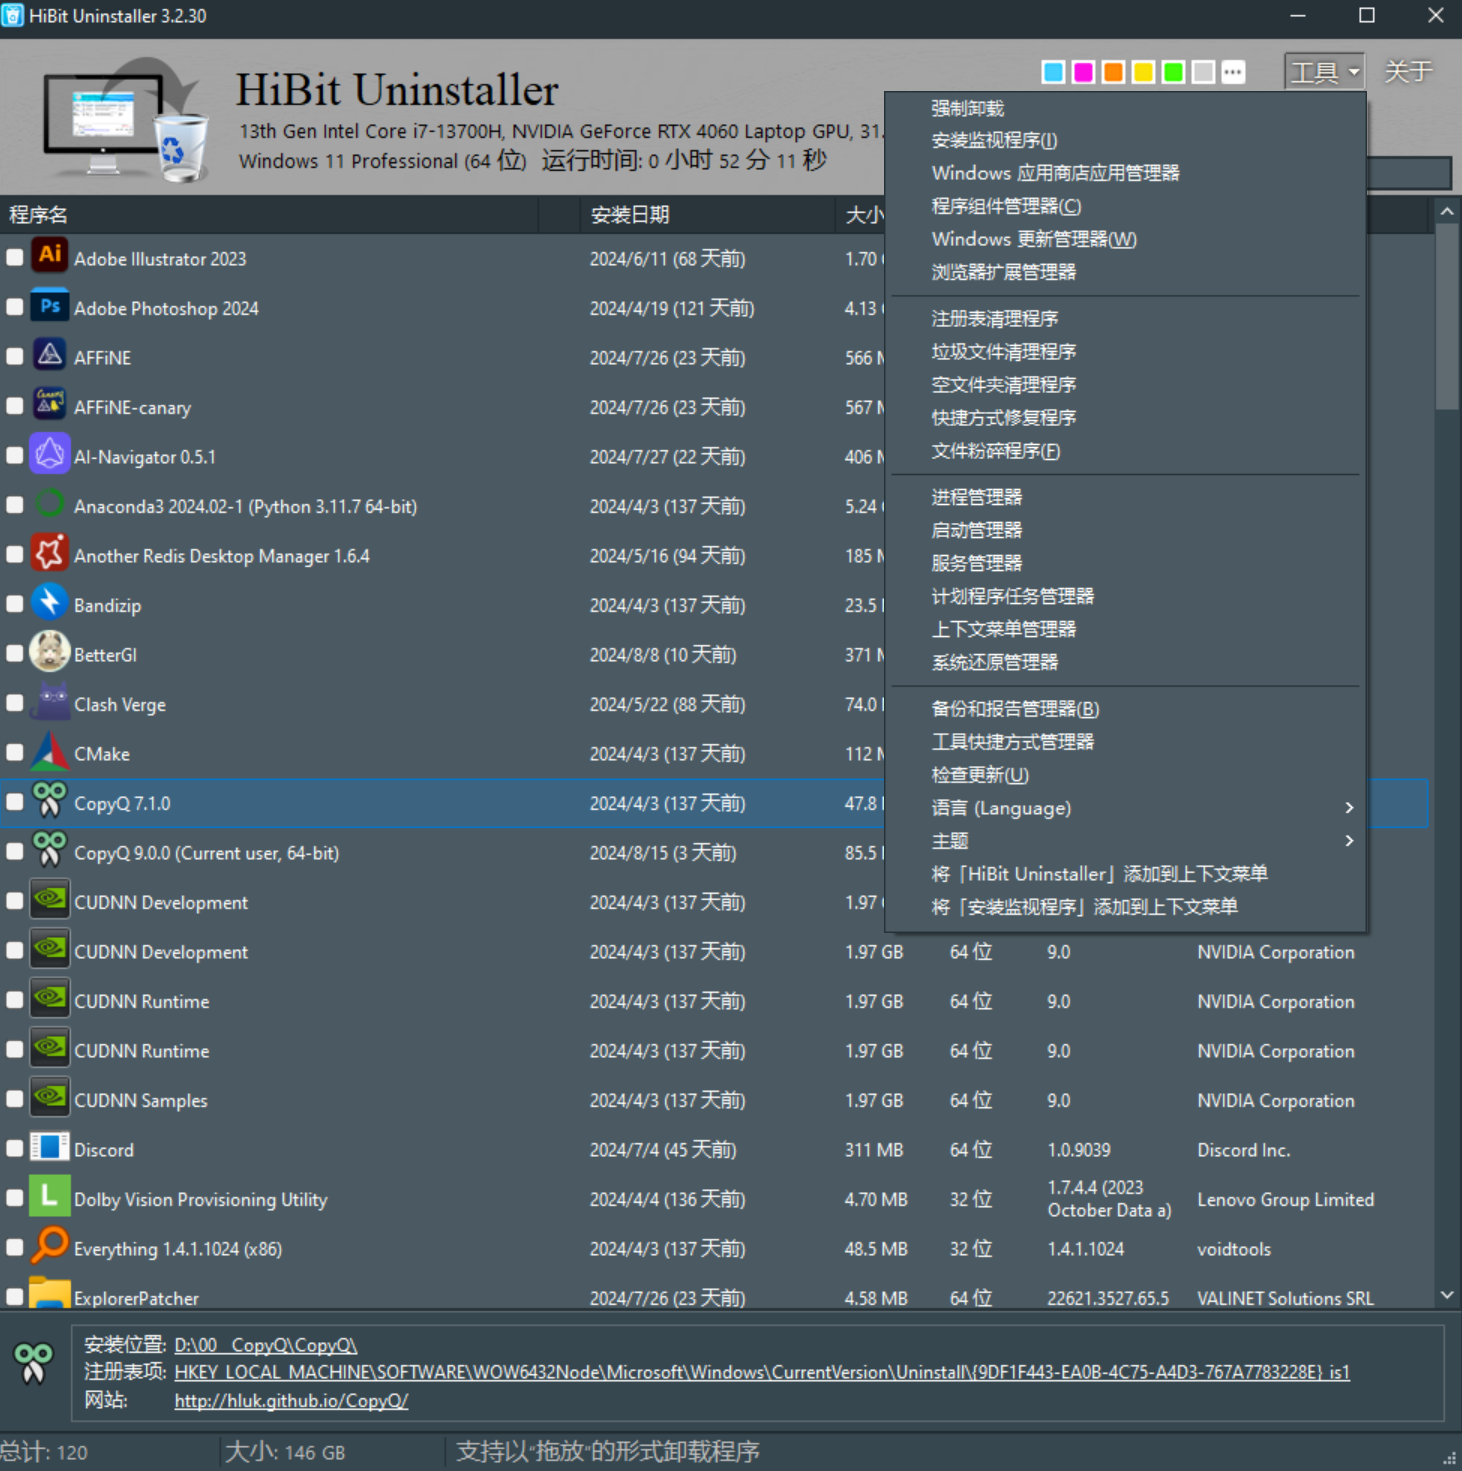Click the more colors ellipsis button
The image size is (1462, 1471).
click(1233, 72)
